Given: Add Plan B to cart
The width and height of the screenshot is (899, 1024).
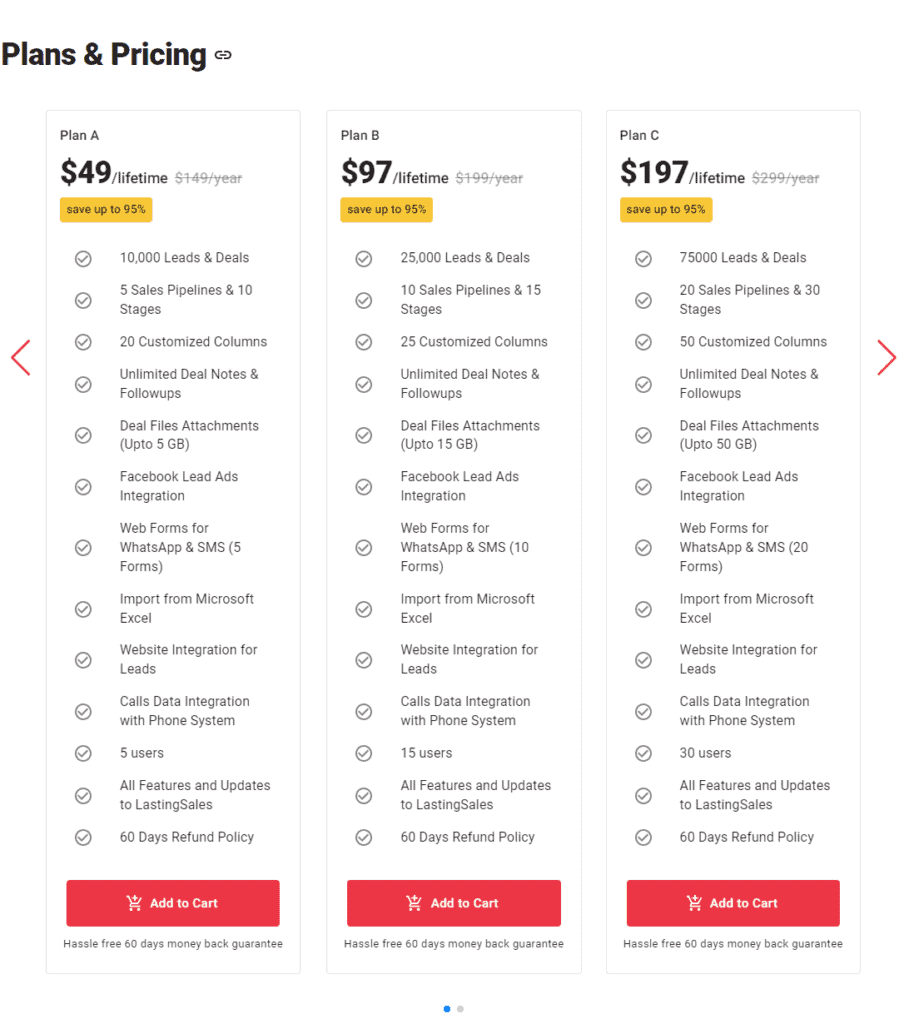Looking at the screenshot, I should click(454, 903).
